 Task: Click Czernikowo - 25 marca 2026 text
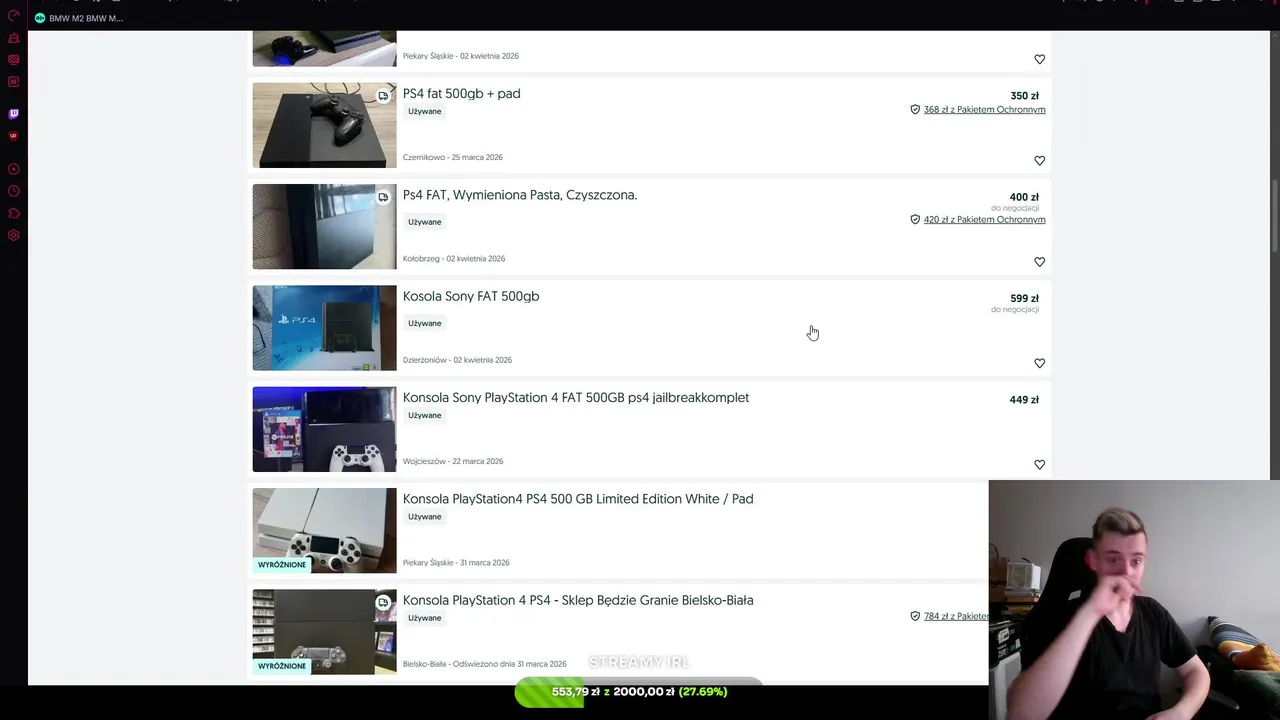[453, 157]
